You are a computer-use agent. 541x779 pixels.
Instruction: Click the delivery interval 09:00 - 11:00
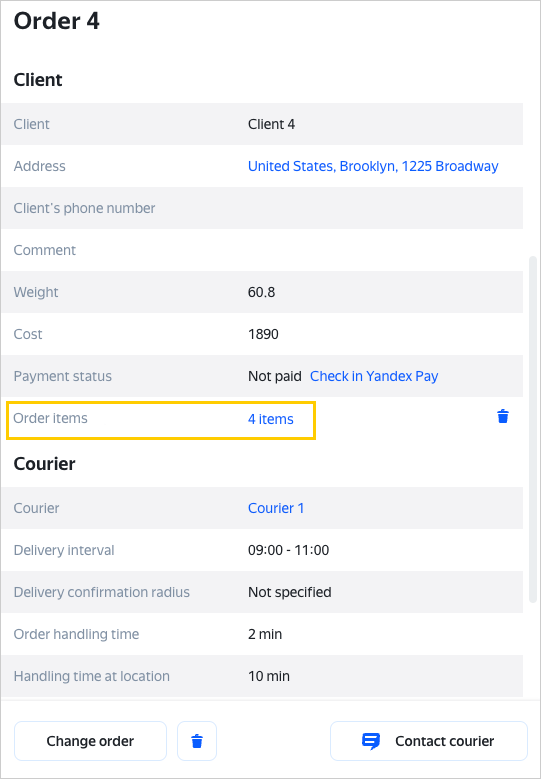289,550
